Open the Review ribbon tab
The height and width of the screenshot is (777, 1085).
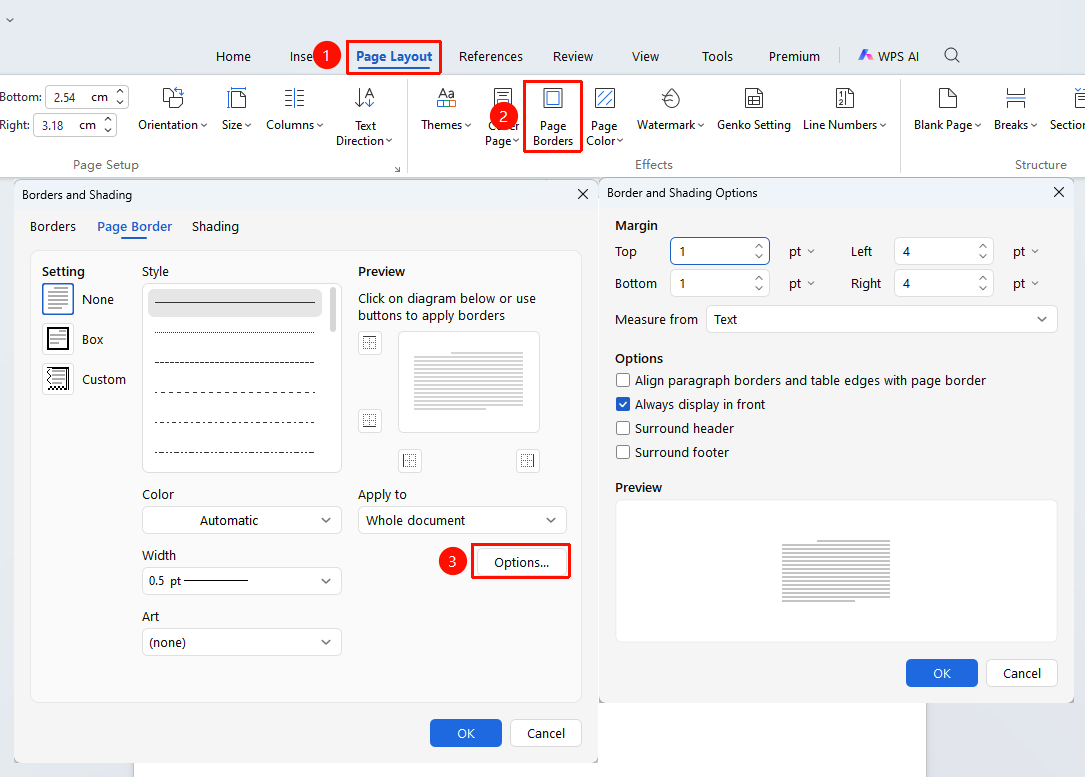(x=572, y=56)
